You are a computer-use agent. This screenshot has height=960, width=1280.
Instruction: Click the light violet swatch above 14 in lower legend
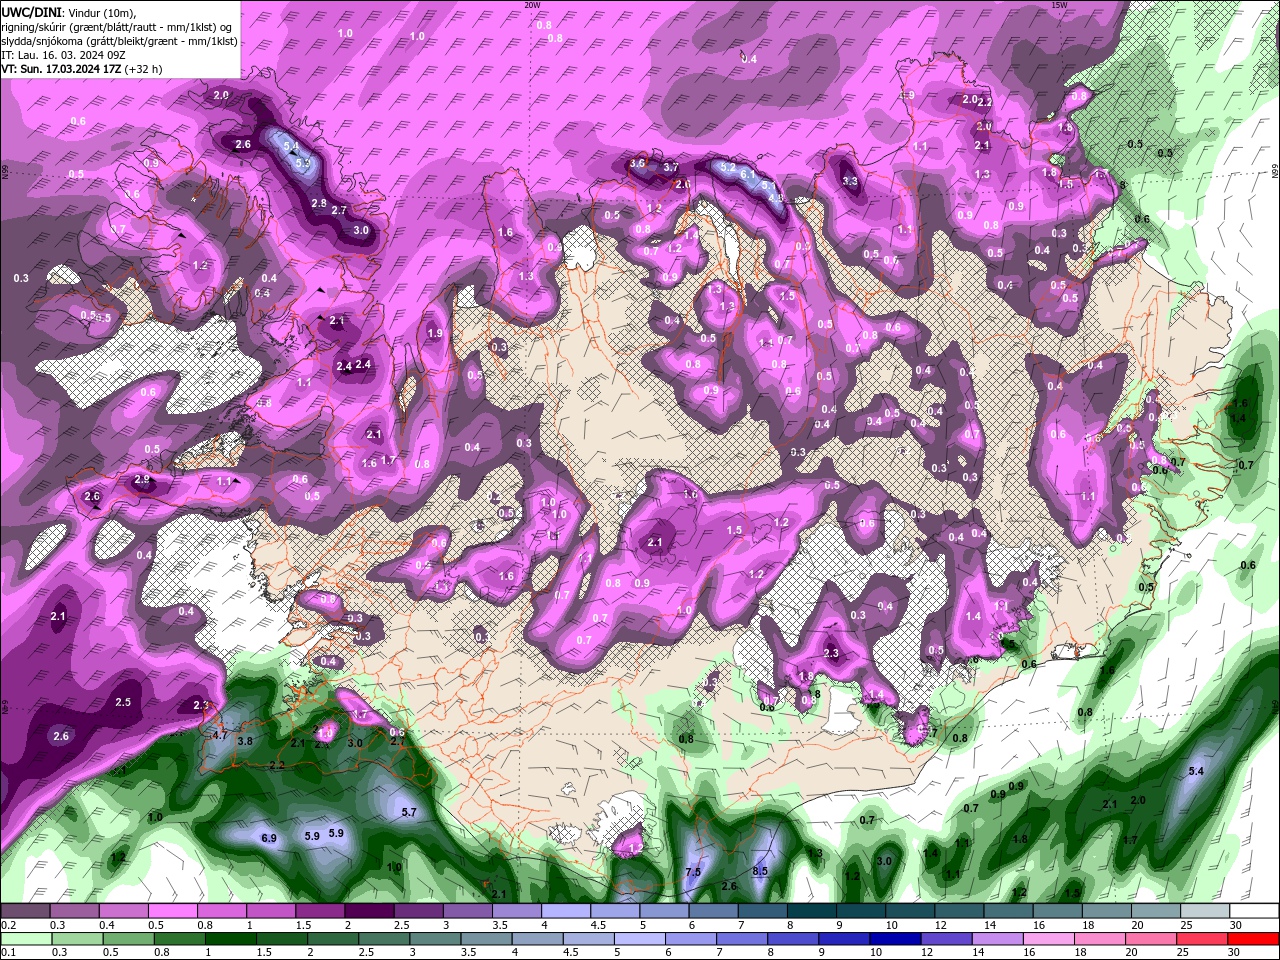pos(996,939)
